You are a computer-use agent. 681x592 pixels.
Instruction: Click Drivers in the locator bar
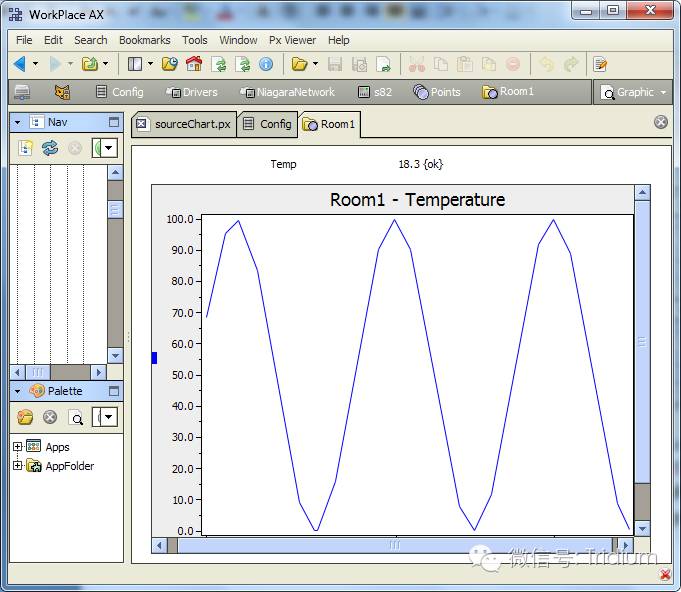[192, 92]
